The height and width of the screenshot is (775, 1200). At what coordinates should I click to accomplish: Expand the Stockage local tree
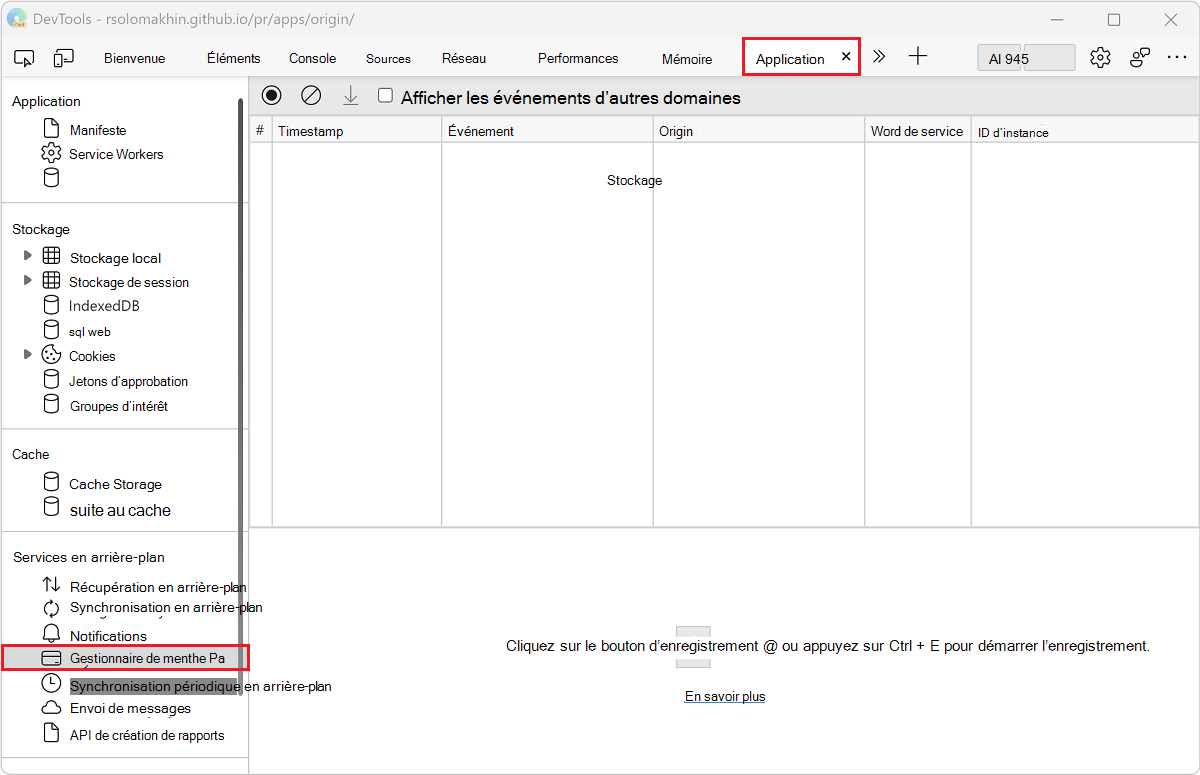click(x=26, y=256)
